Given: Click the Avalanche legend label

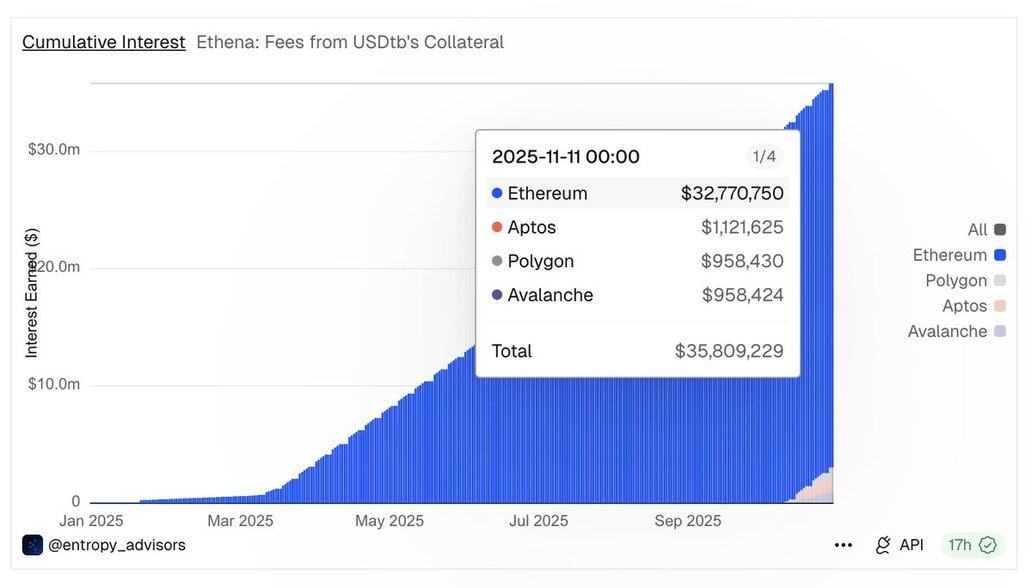Looking at the screenshot, I should pos(947,332).
